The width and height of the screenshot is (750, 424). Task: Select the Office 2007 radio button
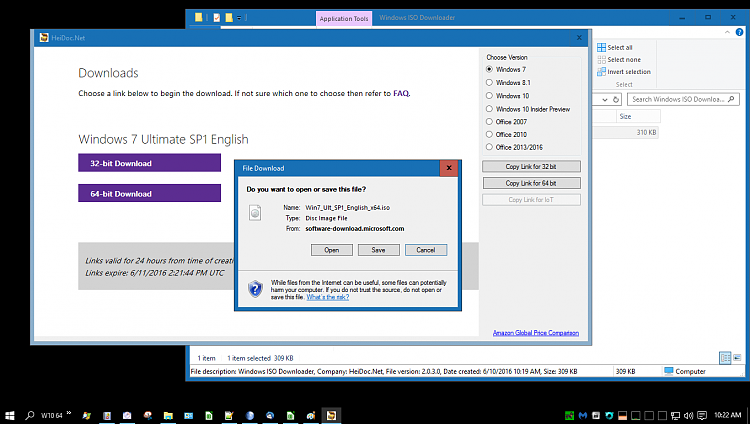[x=489, y=122]
